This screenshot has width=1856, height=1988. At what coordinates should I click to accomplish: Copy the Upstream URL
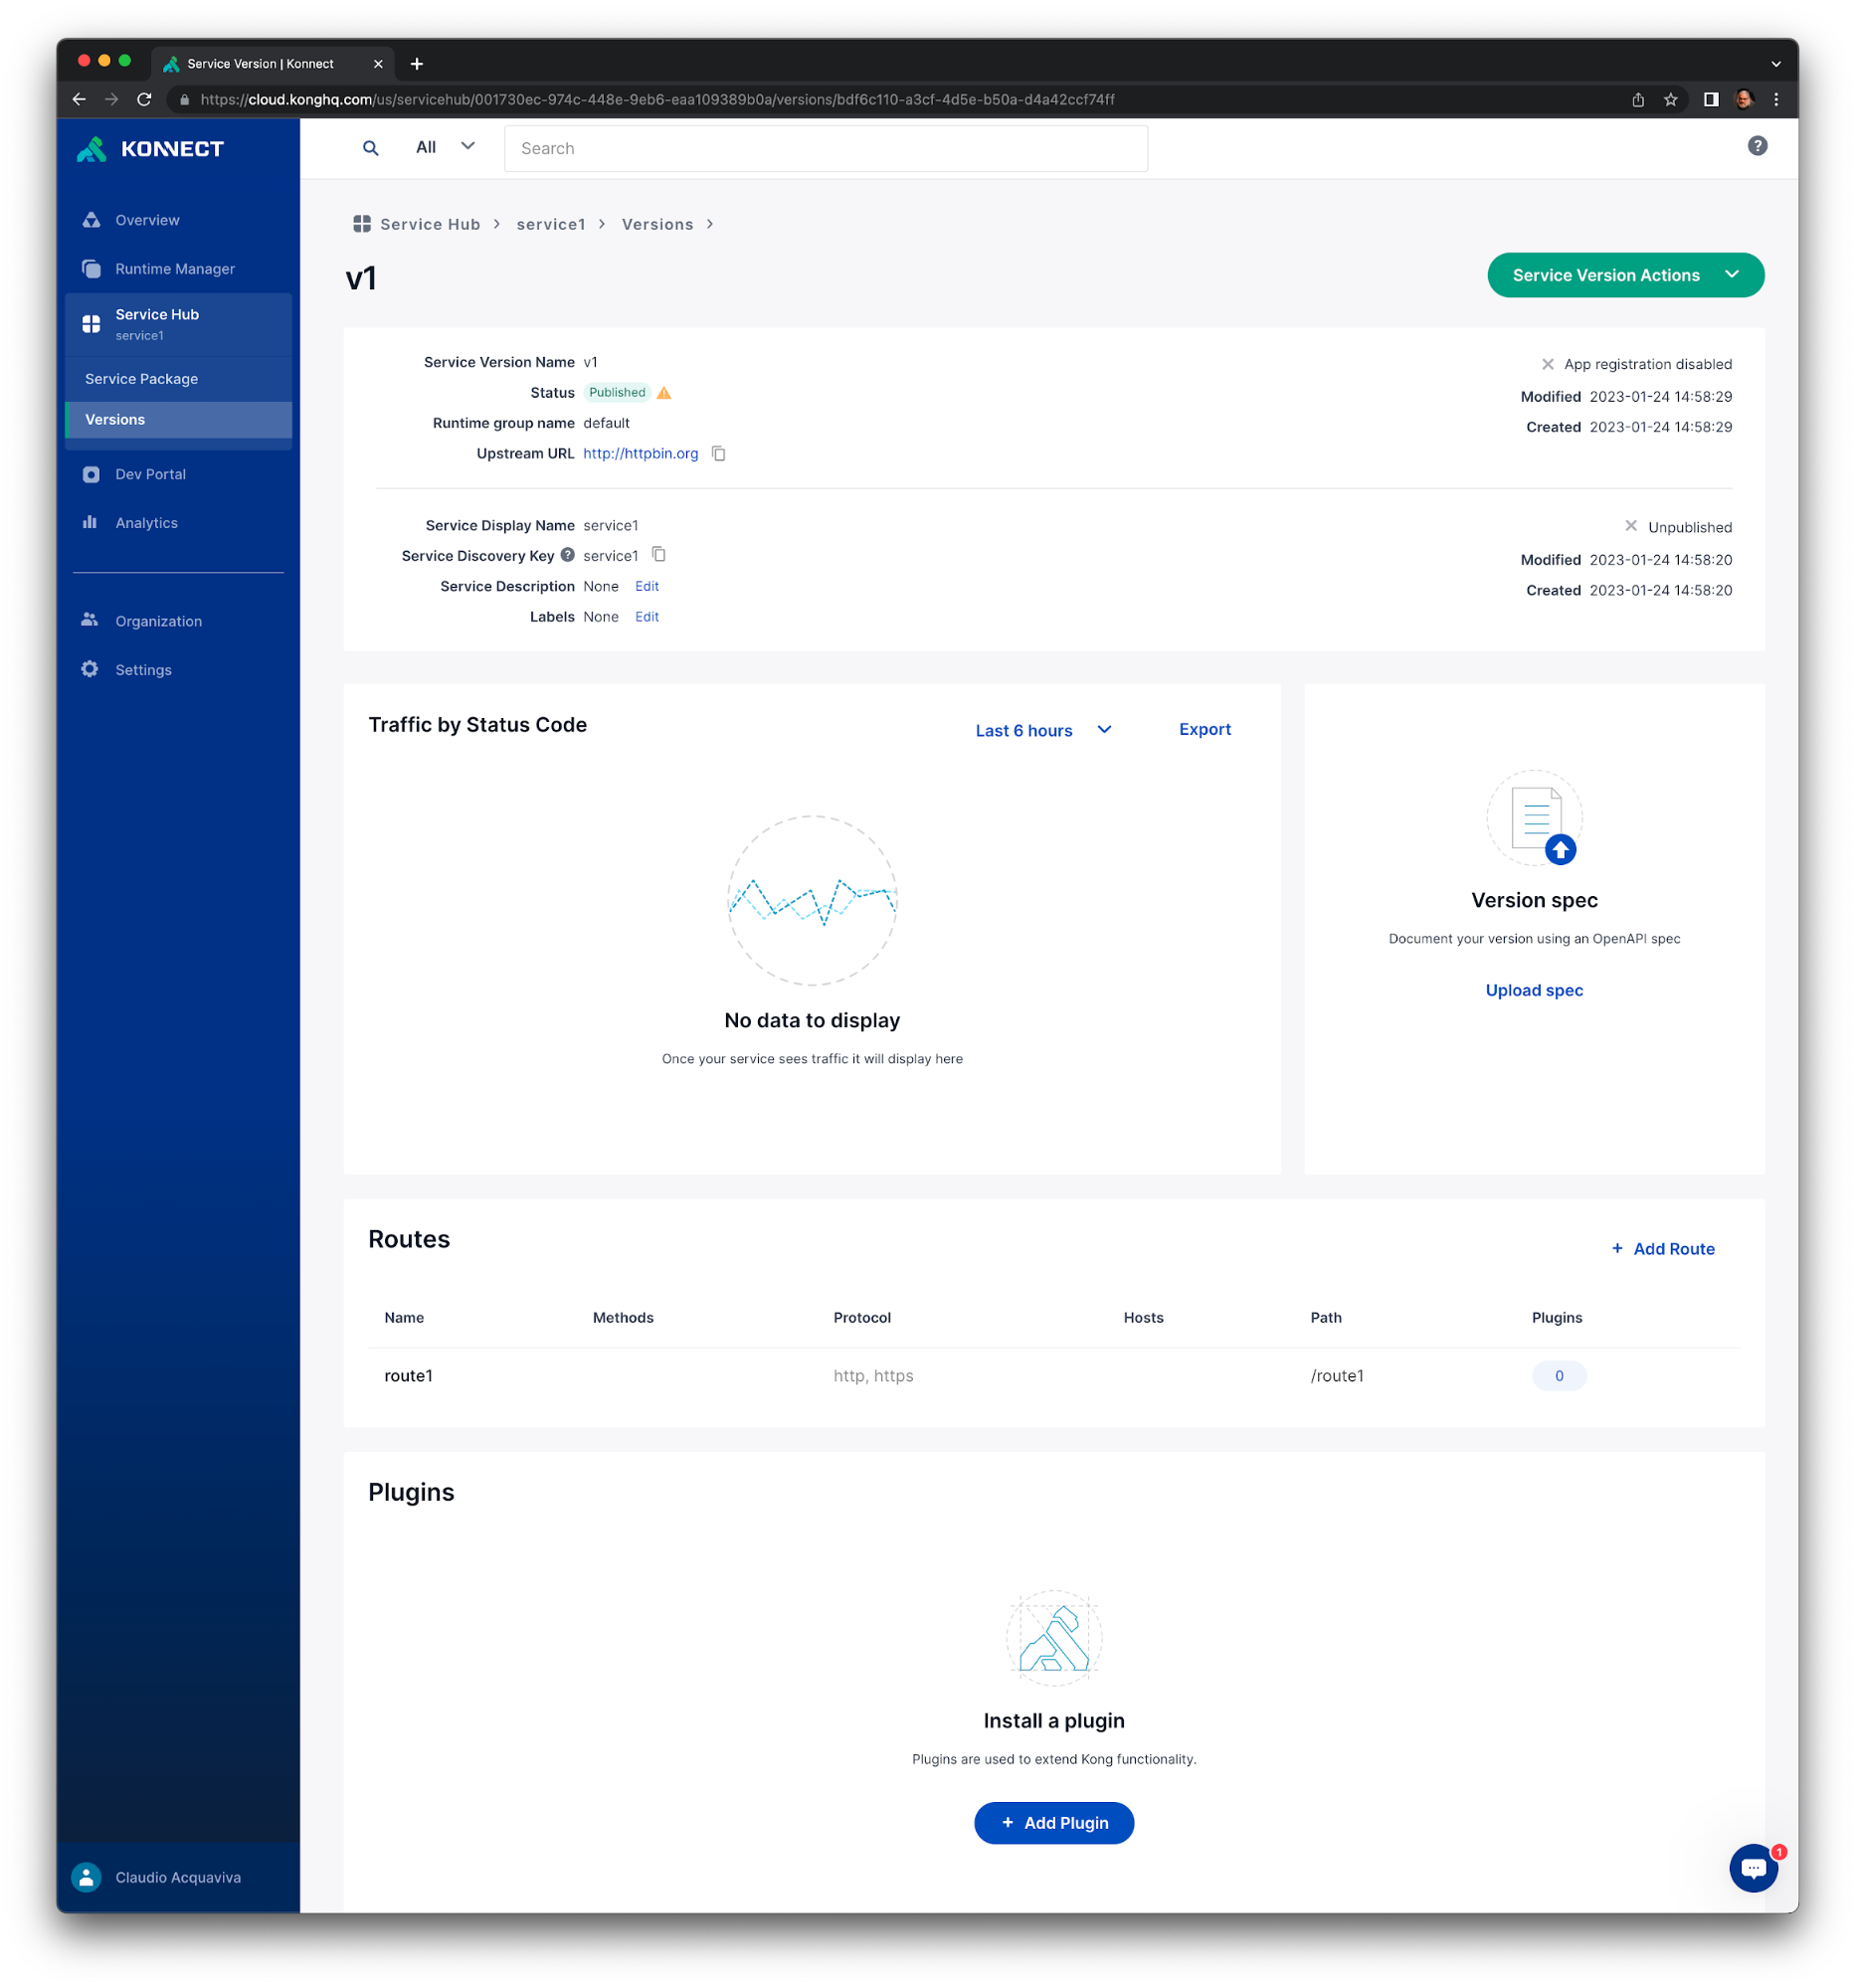[718, 454]
